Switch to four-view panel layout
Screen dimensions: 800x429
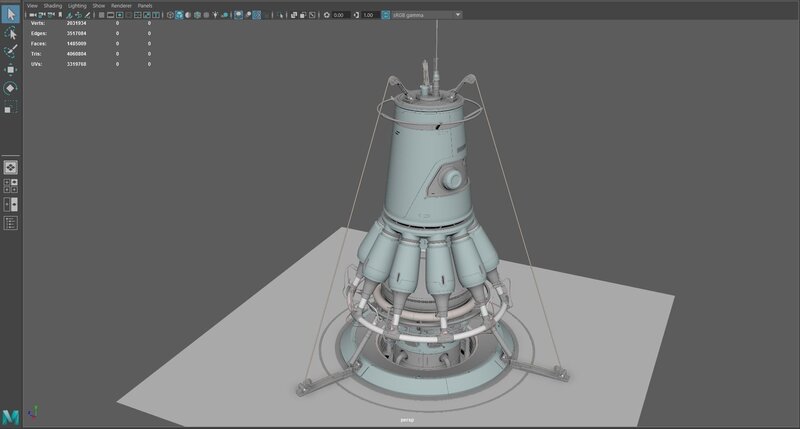coord(11,186)
